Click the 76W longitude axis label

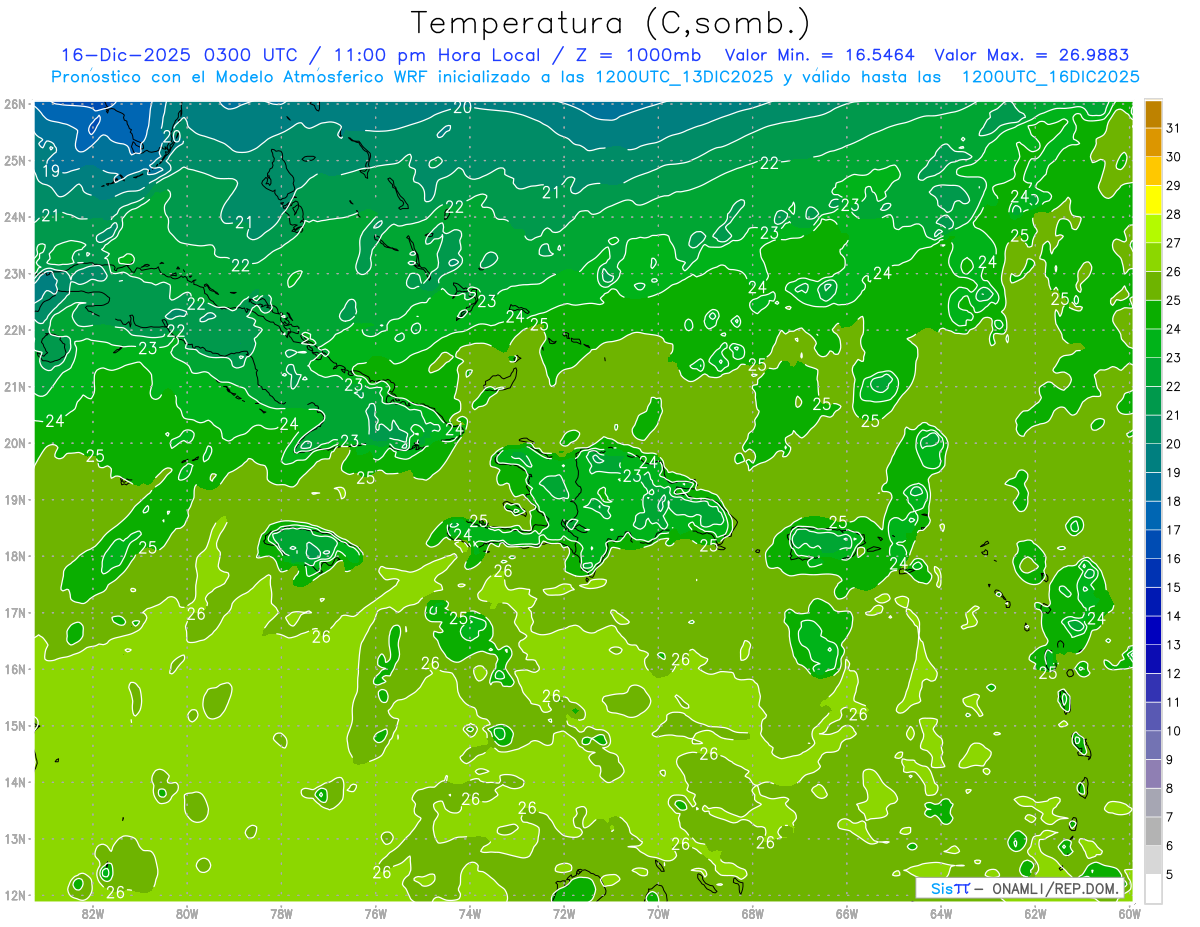tap(375, 913)
